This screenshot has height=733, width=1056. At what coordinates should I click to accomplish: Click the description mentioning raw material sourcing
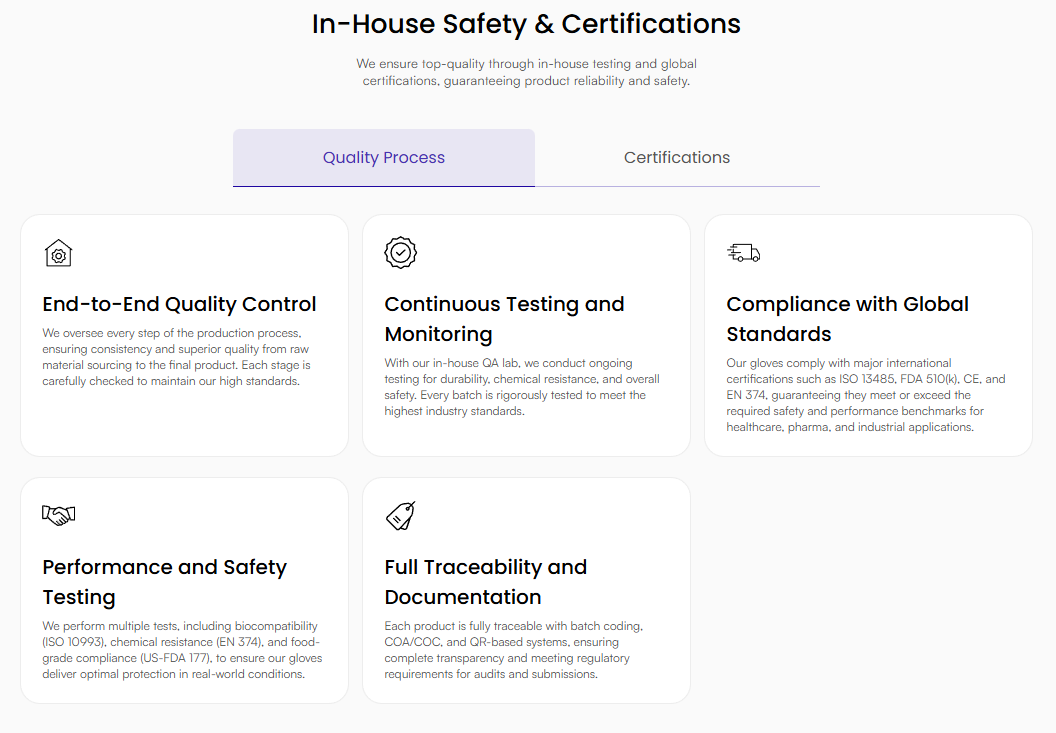177,357
